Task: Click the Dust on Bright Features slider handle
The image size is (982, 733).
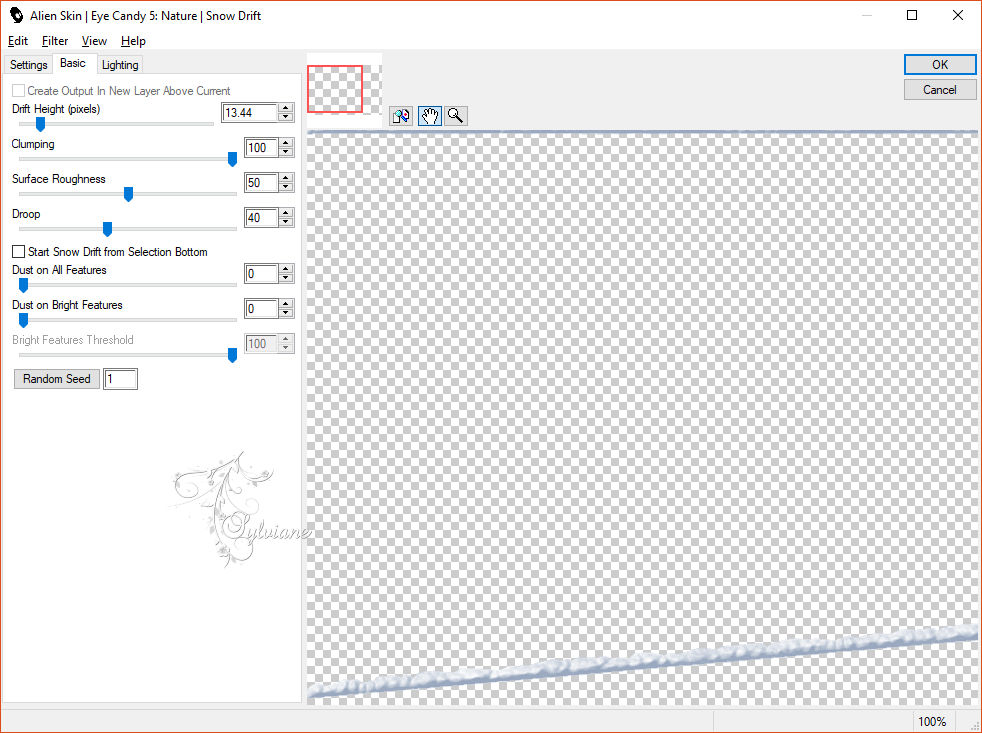Action: [23, 321]
